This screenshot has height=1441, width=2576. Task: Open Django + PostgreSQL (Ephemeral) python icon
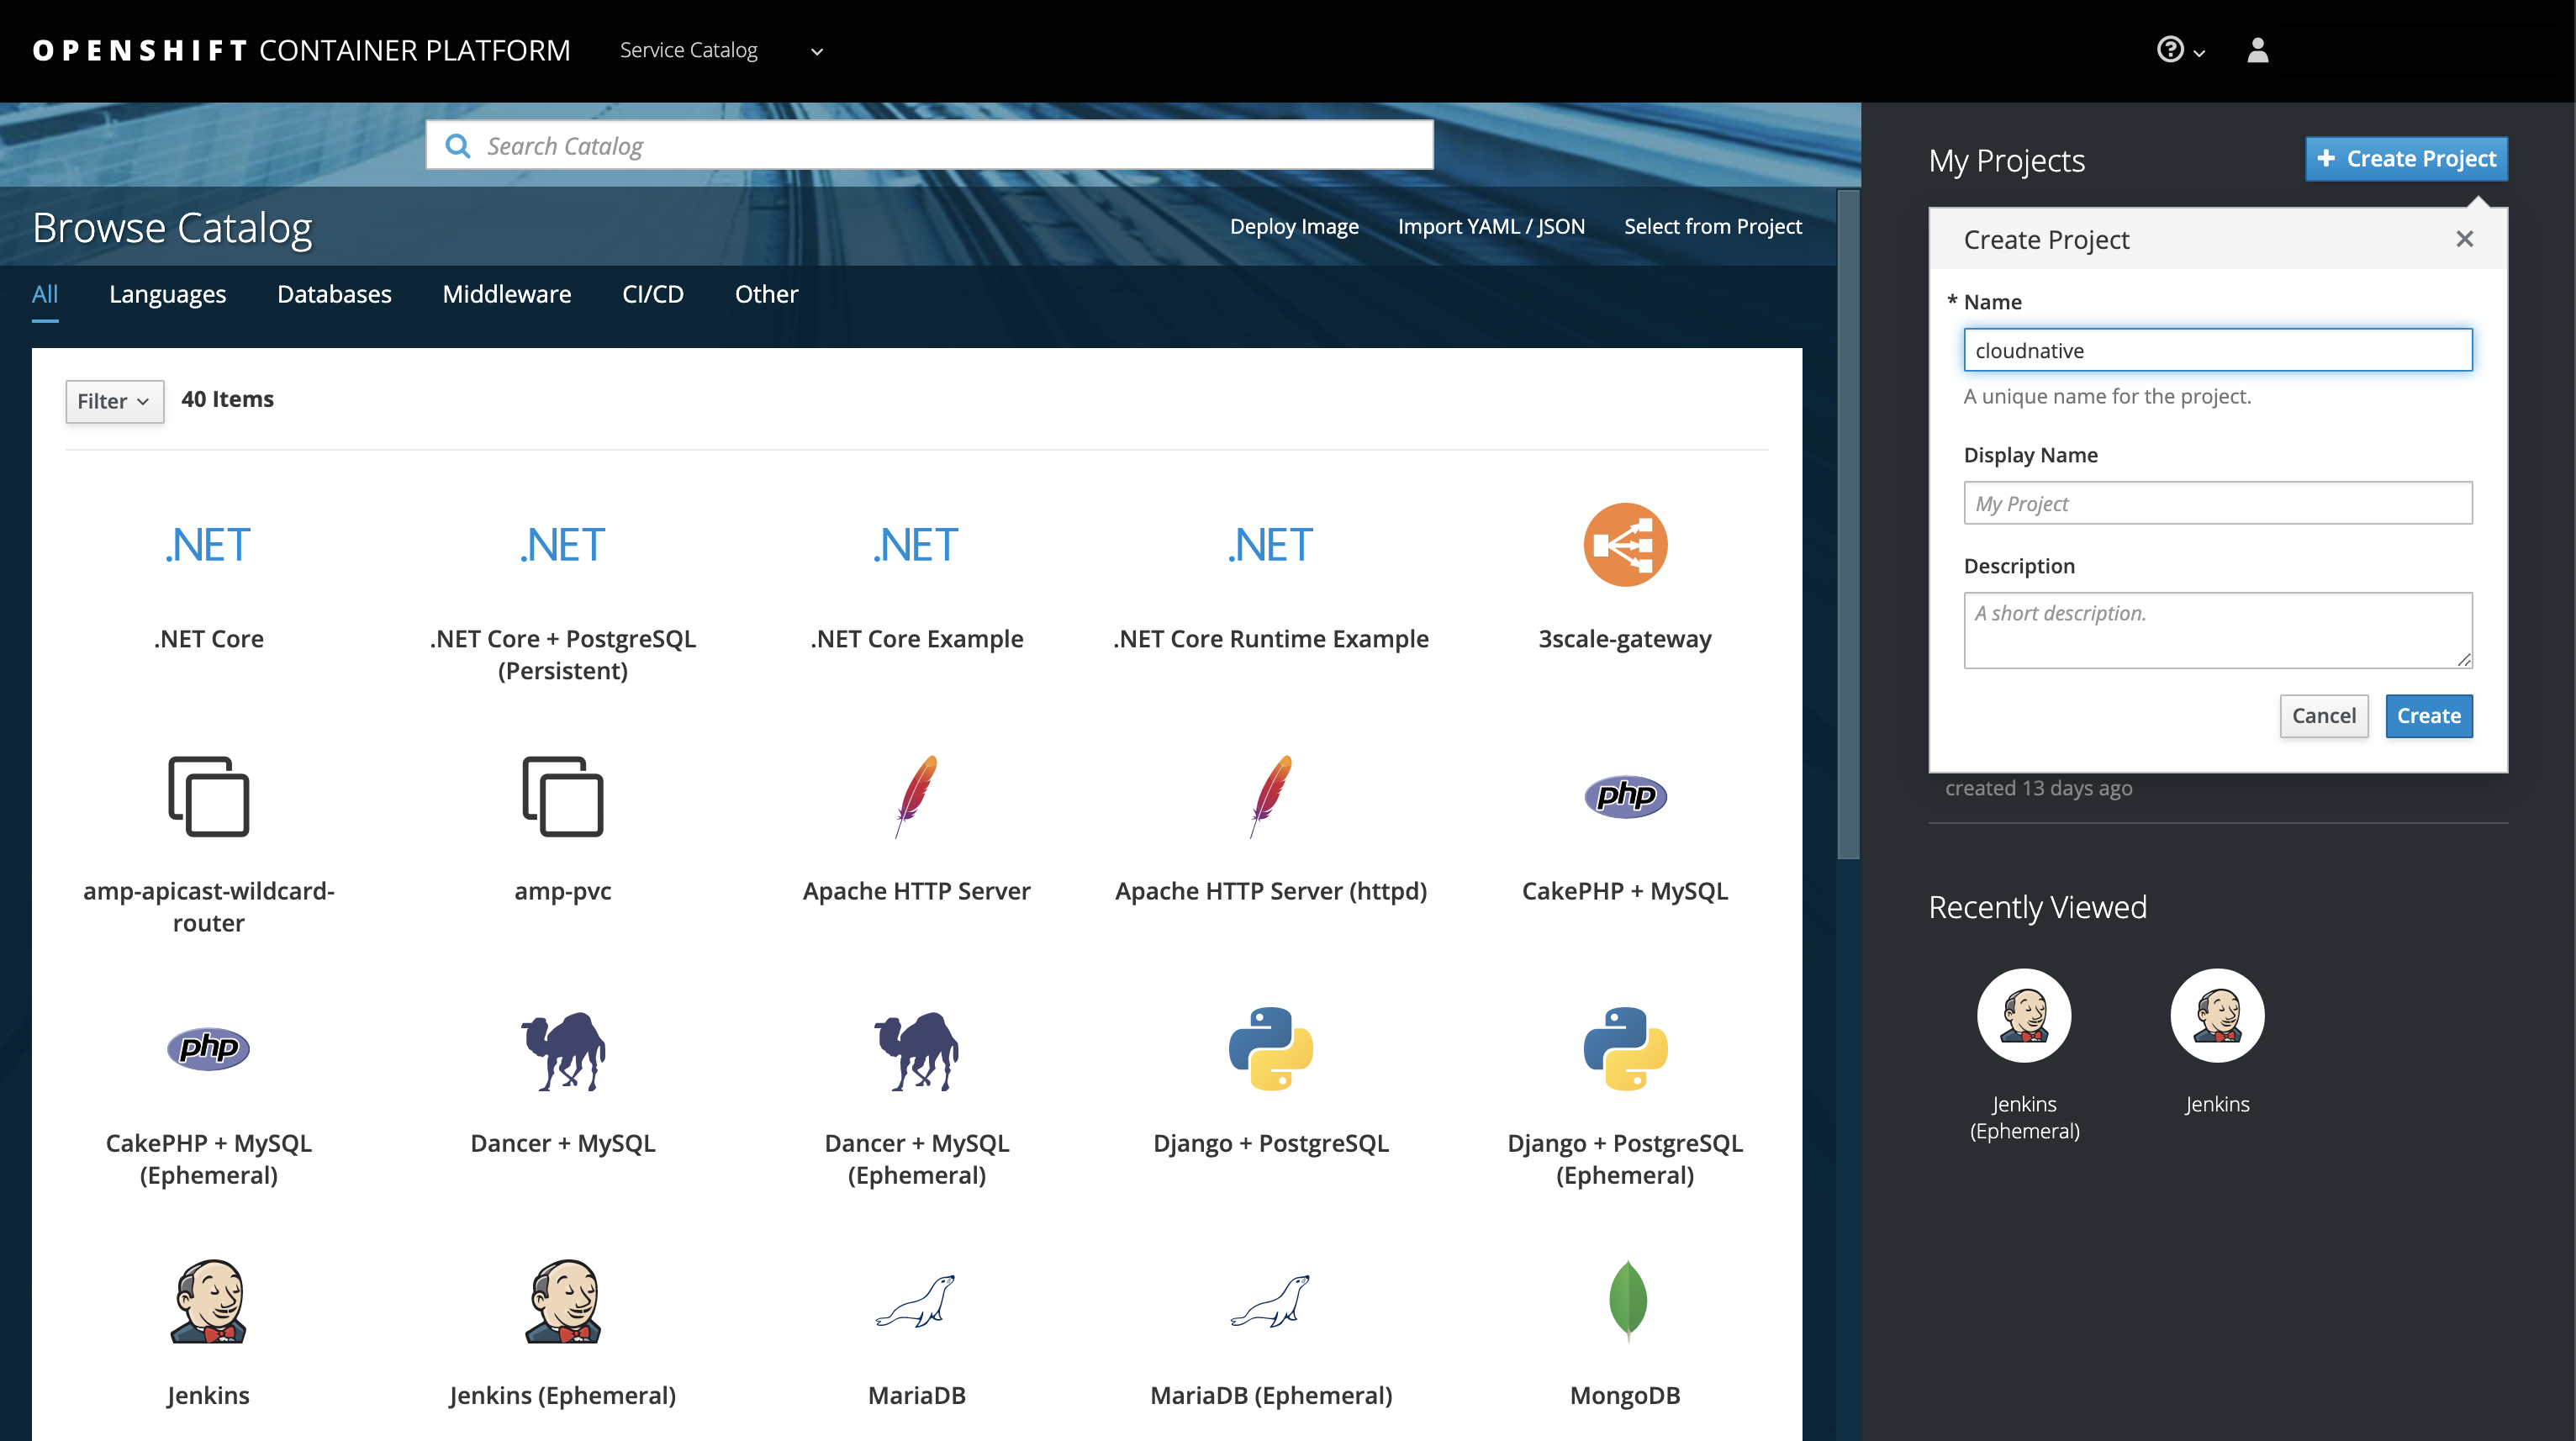[1625, 1049]
